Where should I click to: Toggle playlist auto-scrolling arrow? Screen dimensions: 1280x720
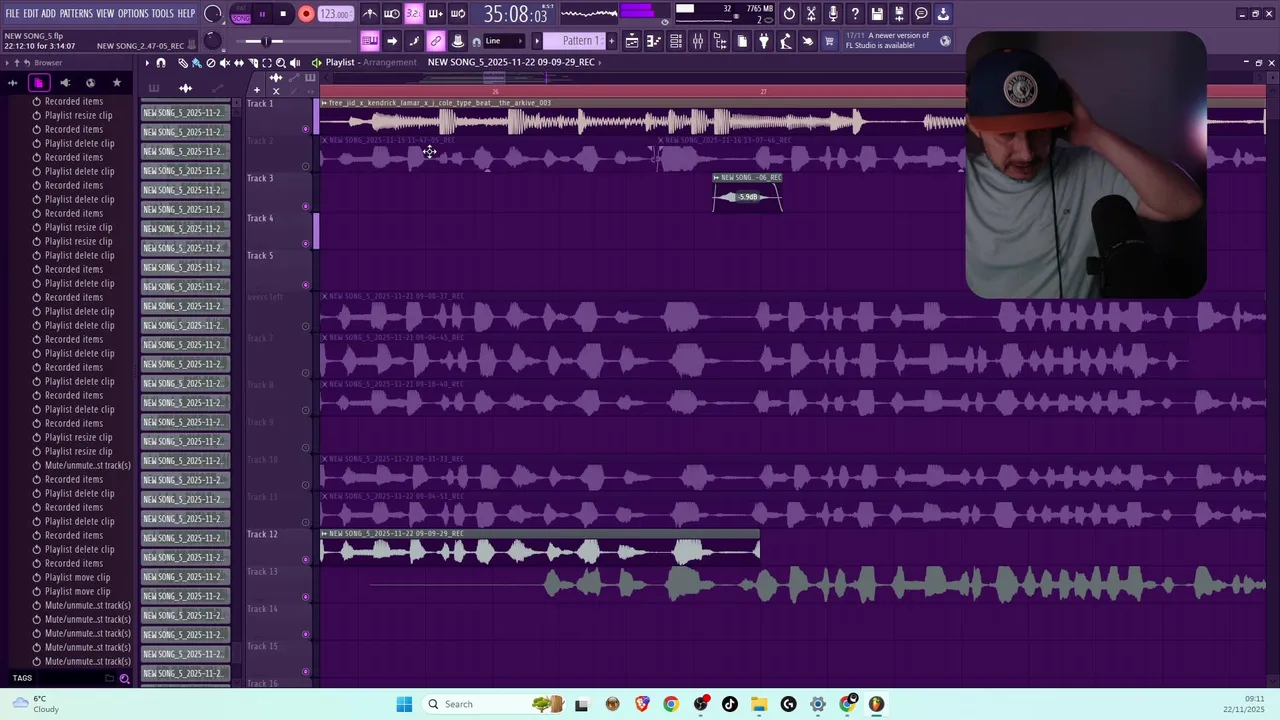[391, 41]
